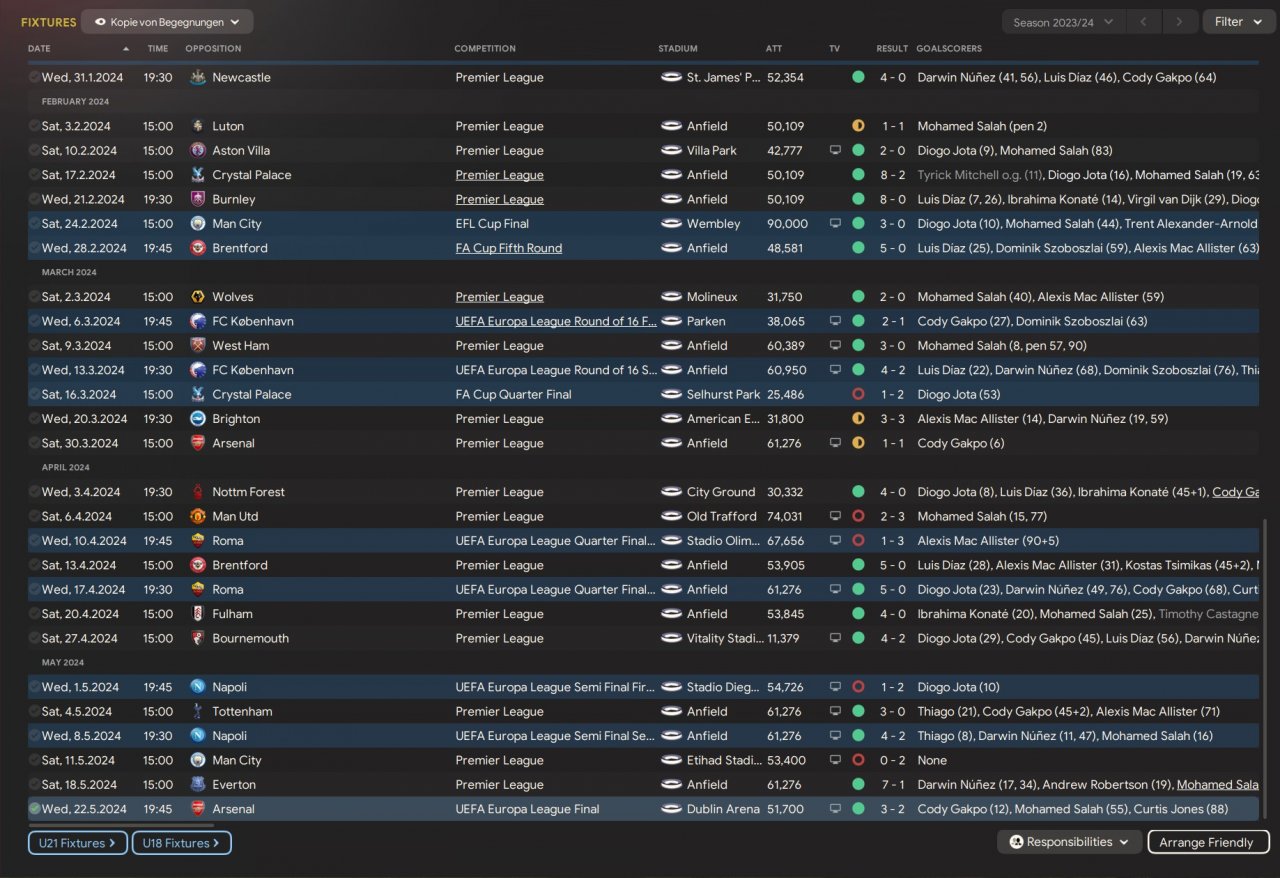Click the TV icon in the Man Utd row
This screenshot has width=1280, height=878.
click(835, 517)
